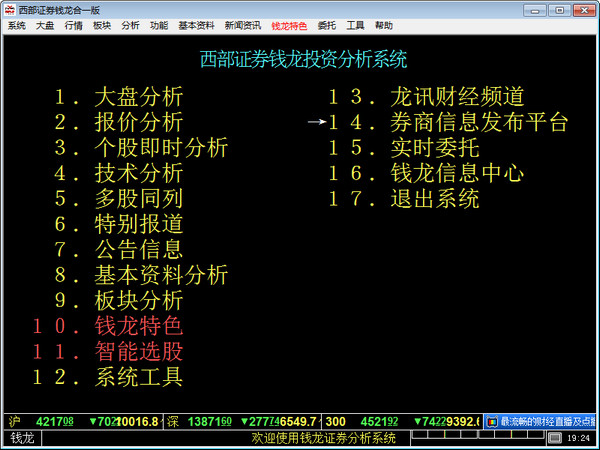Open the 板块 menu
600x450 pixels.
102,26
